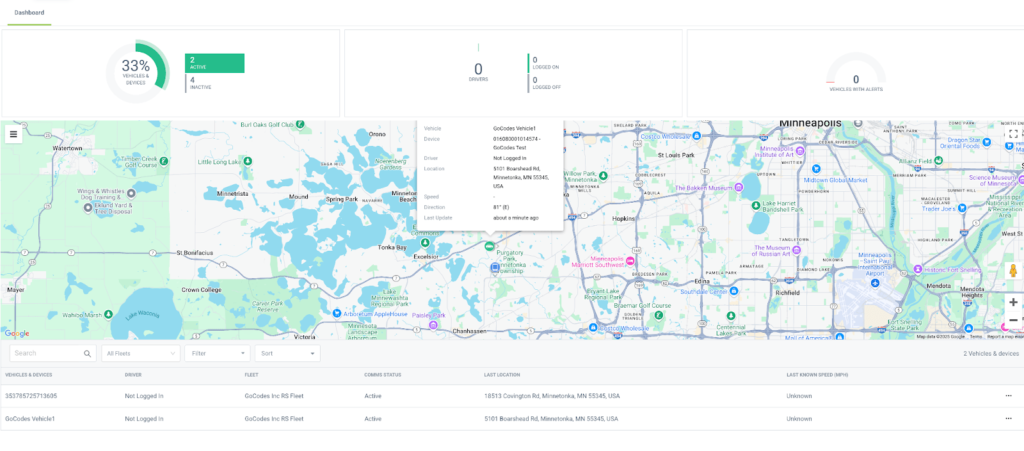The width and height of the screenshot is (1024, 451).
Task: Select Historic Fort Snelling pin
Action: [918, 269]
